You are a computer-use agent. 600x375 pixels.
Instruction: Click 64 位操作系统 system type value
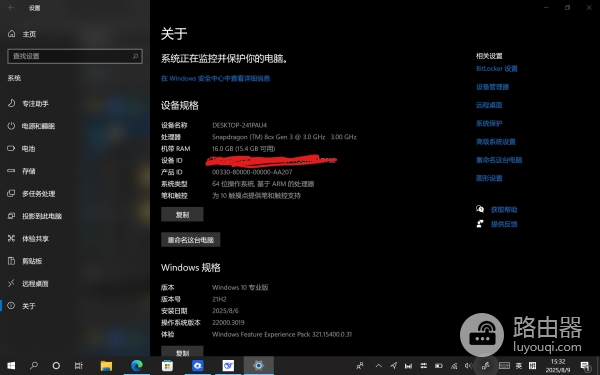pyautogui.click(x=263, y=184)
